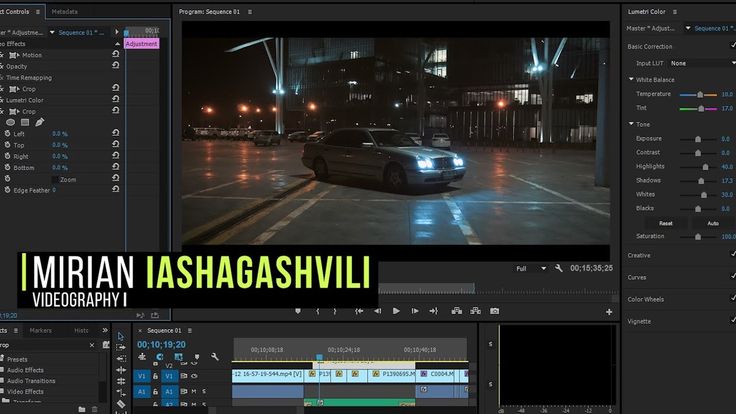Play the sequence in Program monitor
This screenshot has height=414, width=736.
(396, 311)
